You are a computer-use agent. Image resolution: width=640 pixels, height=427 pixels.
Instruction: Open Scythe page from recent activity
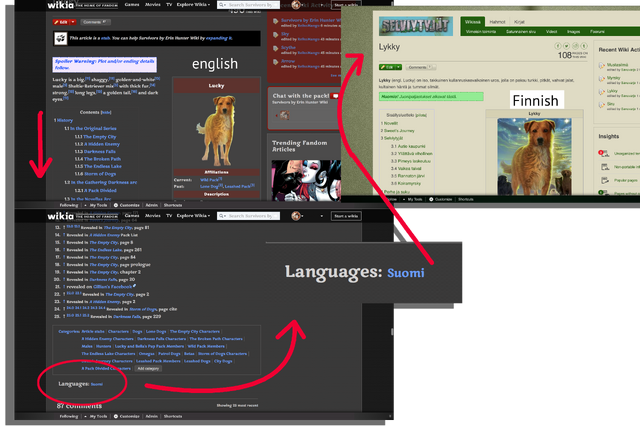(288, 47)
